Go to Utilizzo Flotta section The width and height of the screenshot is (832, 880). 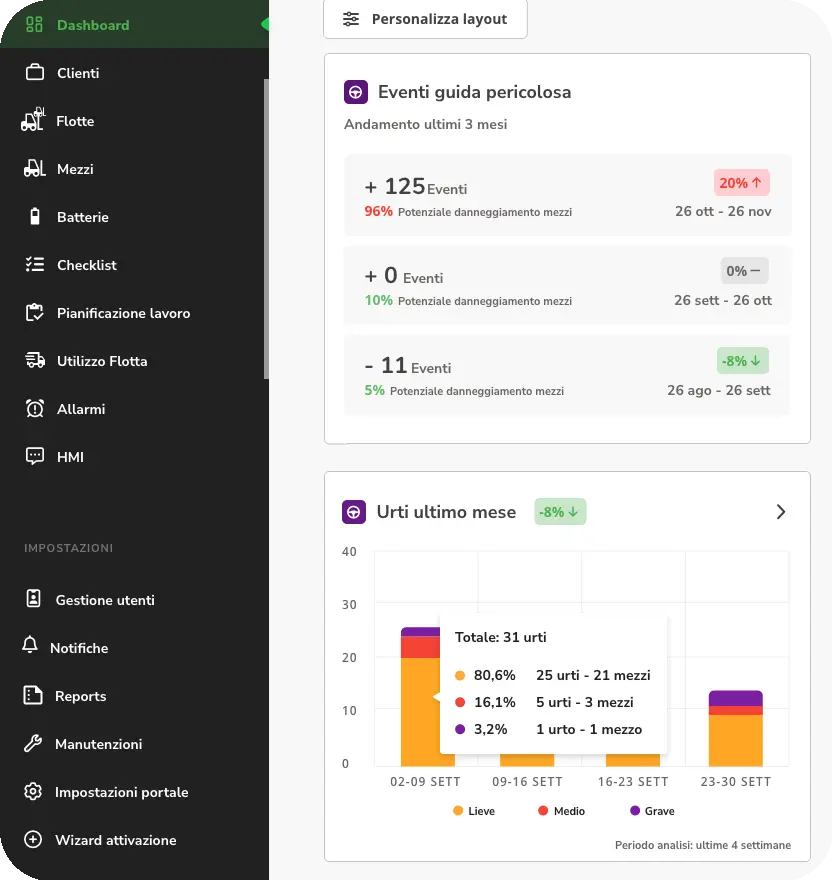pos(102,361)
